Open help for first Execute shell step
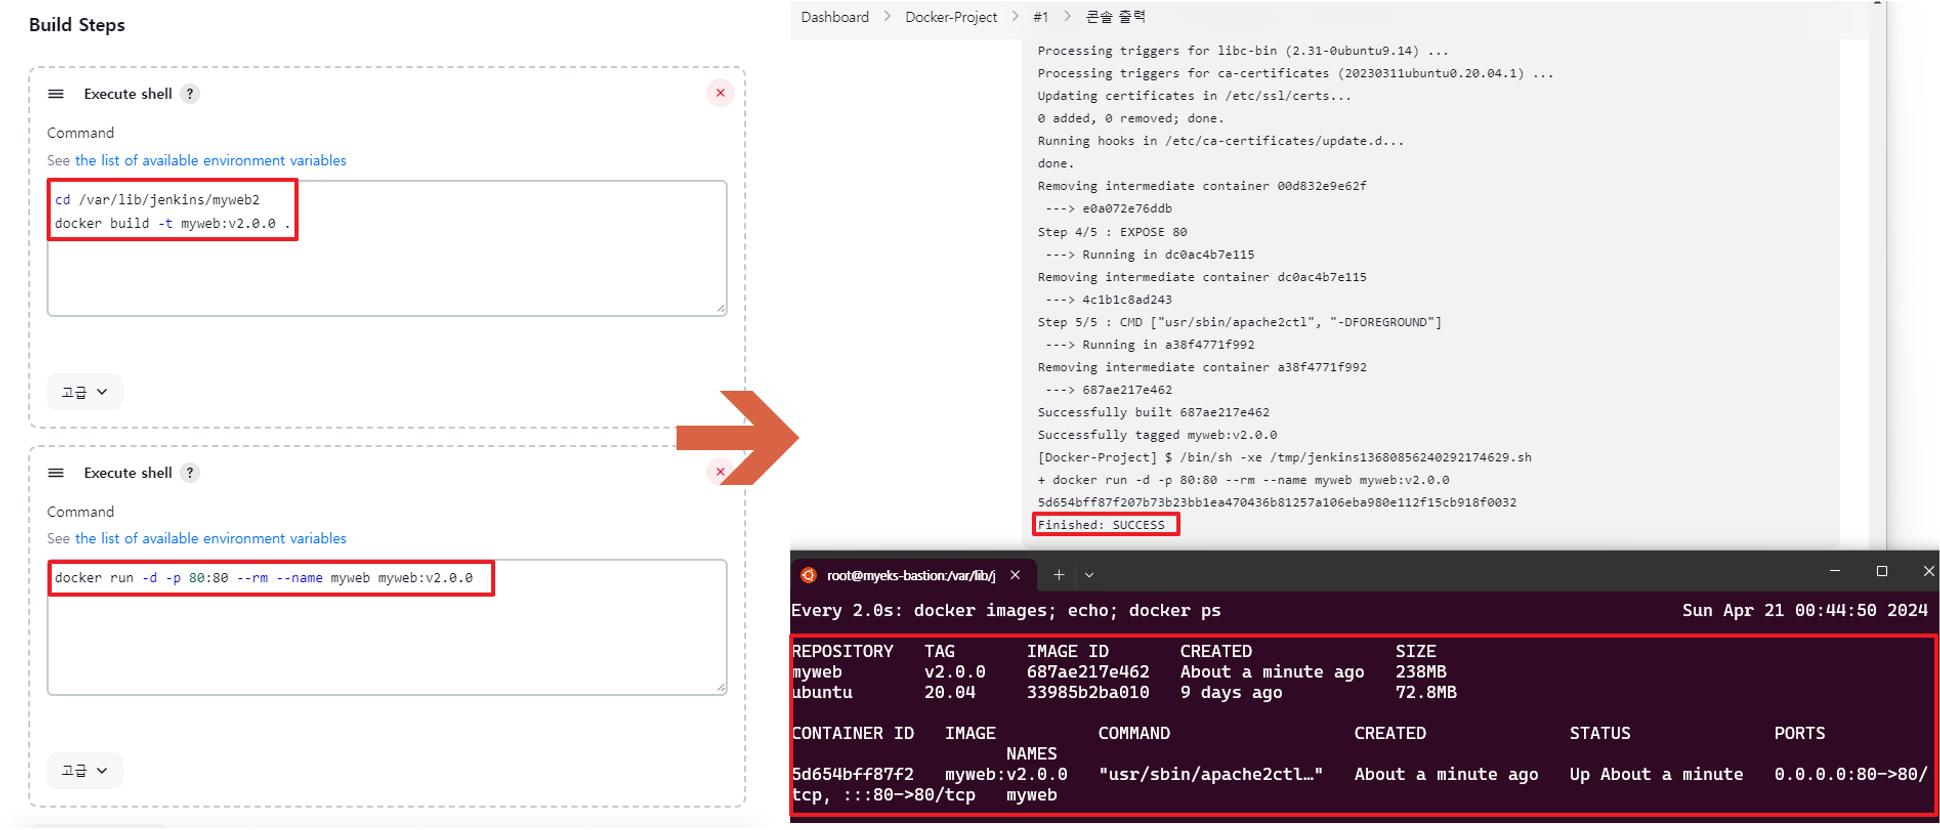Image resolution: width=1940 pixels, height=830 pixels. (190, 94)
